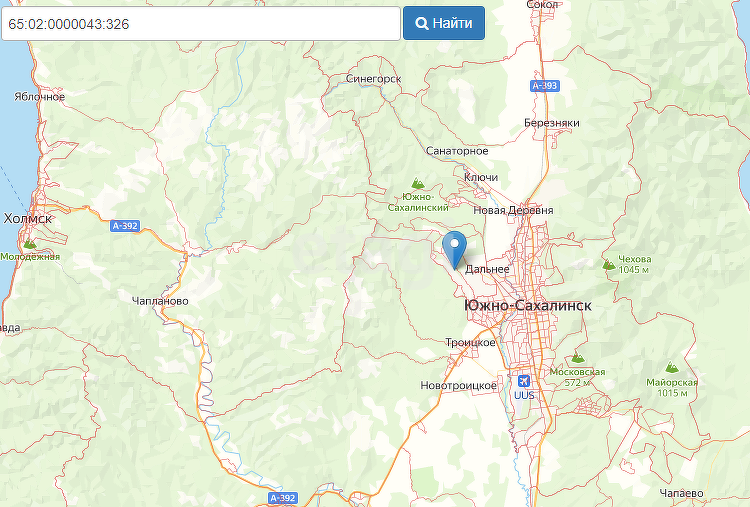The height and width of the screenshot is (507, 750).
Task: Click the Яблочное village label
Action: (x=39, y=97)
